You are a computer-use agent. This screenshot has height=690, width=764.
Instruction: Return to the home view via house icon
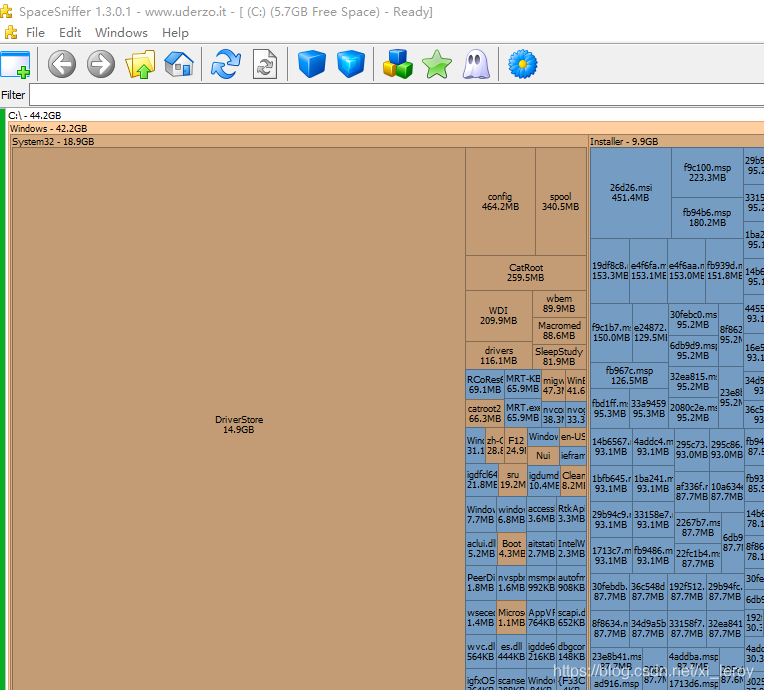(179, 64)
